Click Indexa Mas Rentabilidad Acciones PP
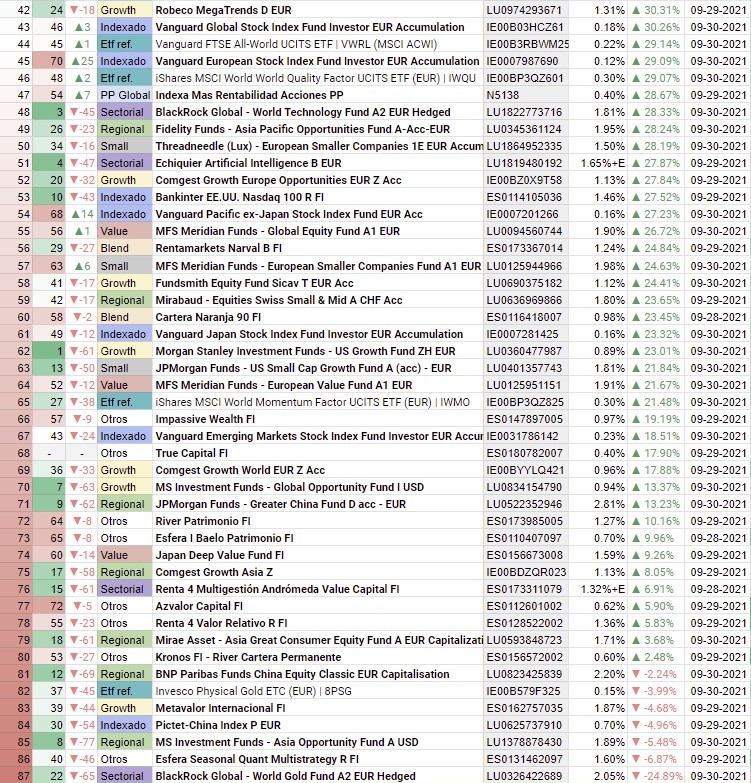 (x=249, y=95)
